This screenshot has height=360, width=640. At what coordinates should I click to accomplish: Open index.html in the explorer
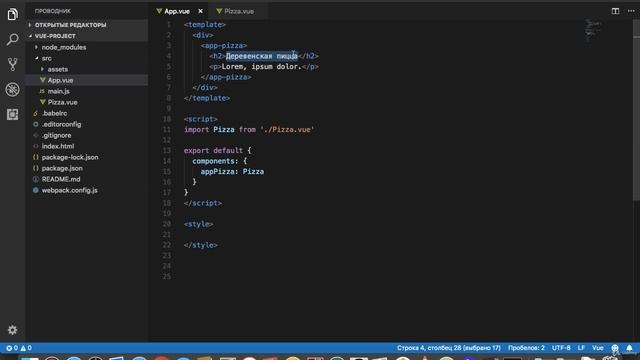point(87,146)
